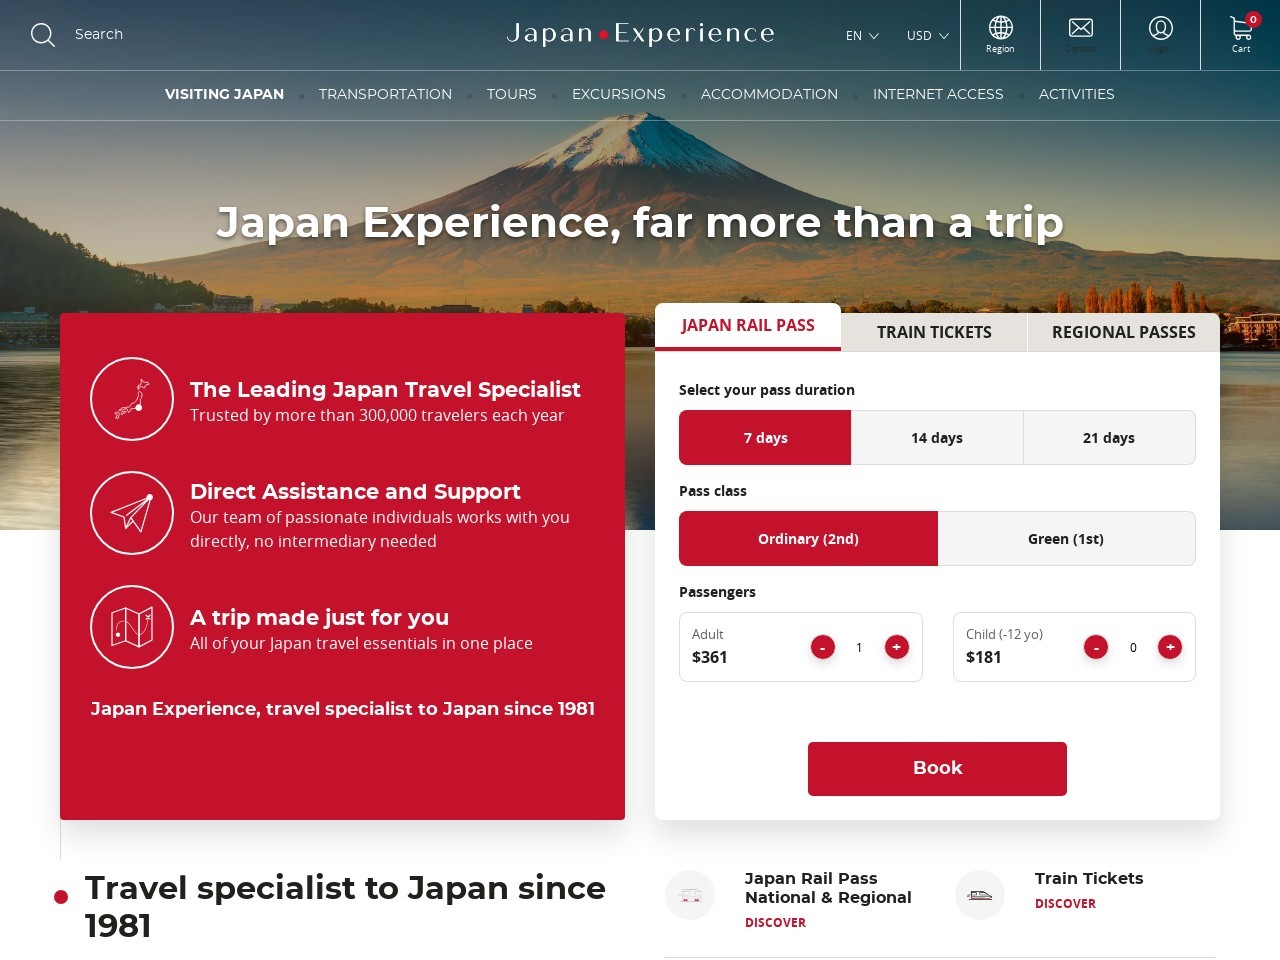
Task: Click the Japan Rail Pass National & Regional heading
Action: [828, 888]
